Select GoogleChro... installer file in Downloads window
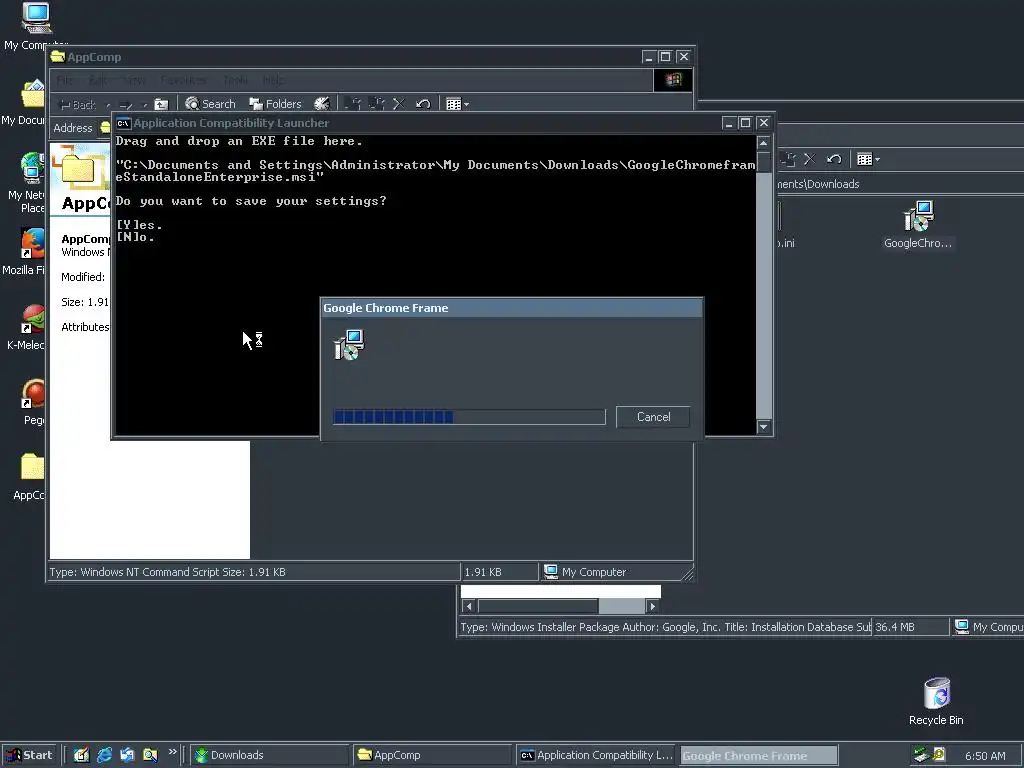Viewport: 1024px width, 768px height. pos(918,225)
